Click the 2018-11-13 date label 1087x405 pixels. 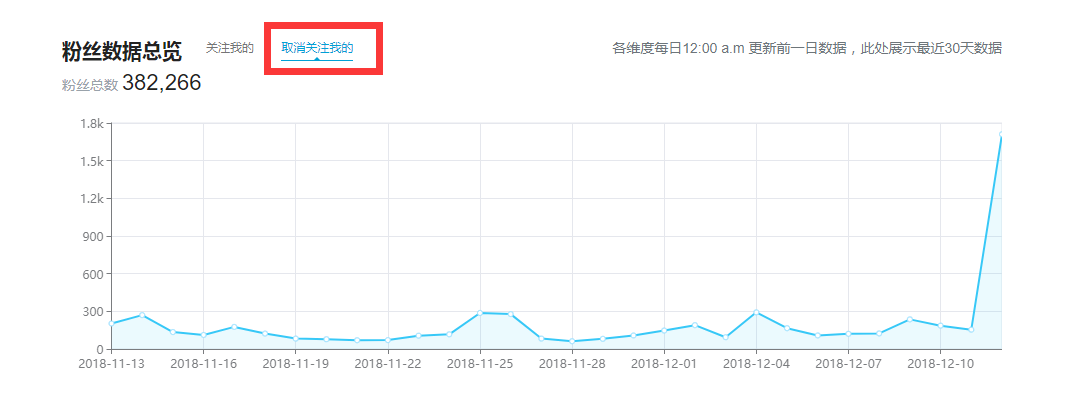coord(112,363)
